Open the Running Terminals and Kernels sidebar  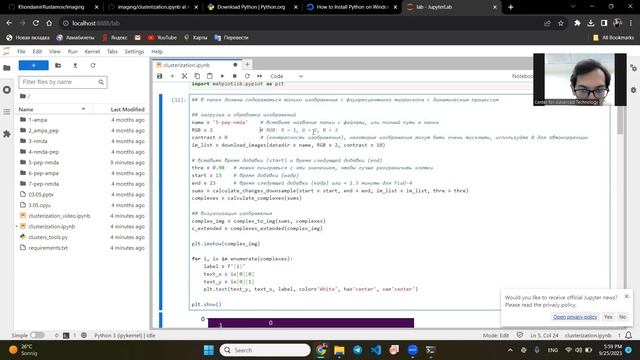coord(7,90)
